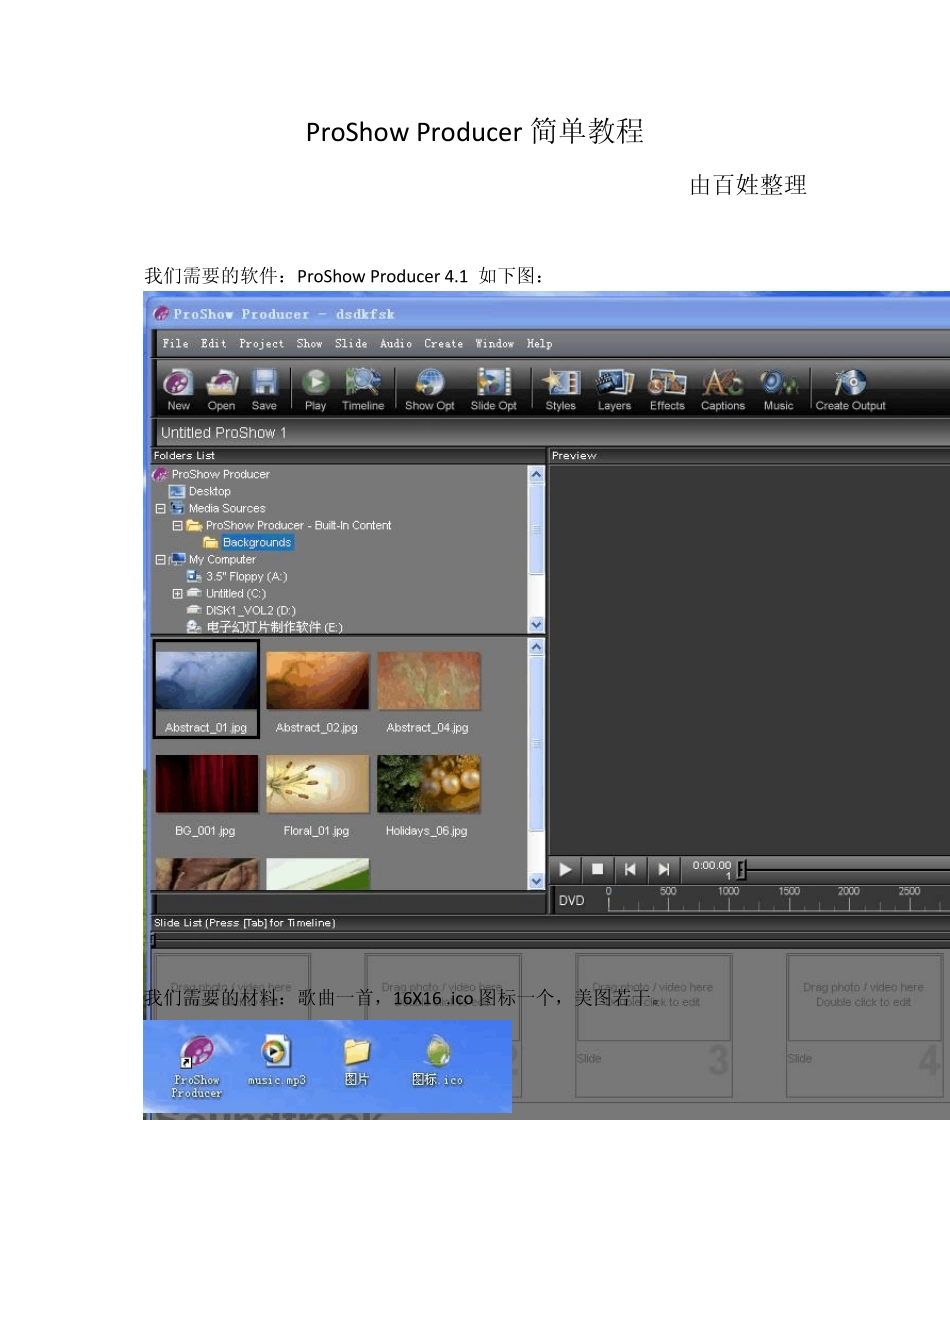This screenshot has height=1344, width=950.
Task: Open the Project menu
Action: point(261,343)
